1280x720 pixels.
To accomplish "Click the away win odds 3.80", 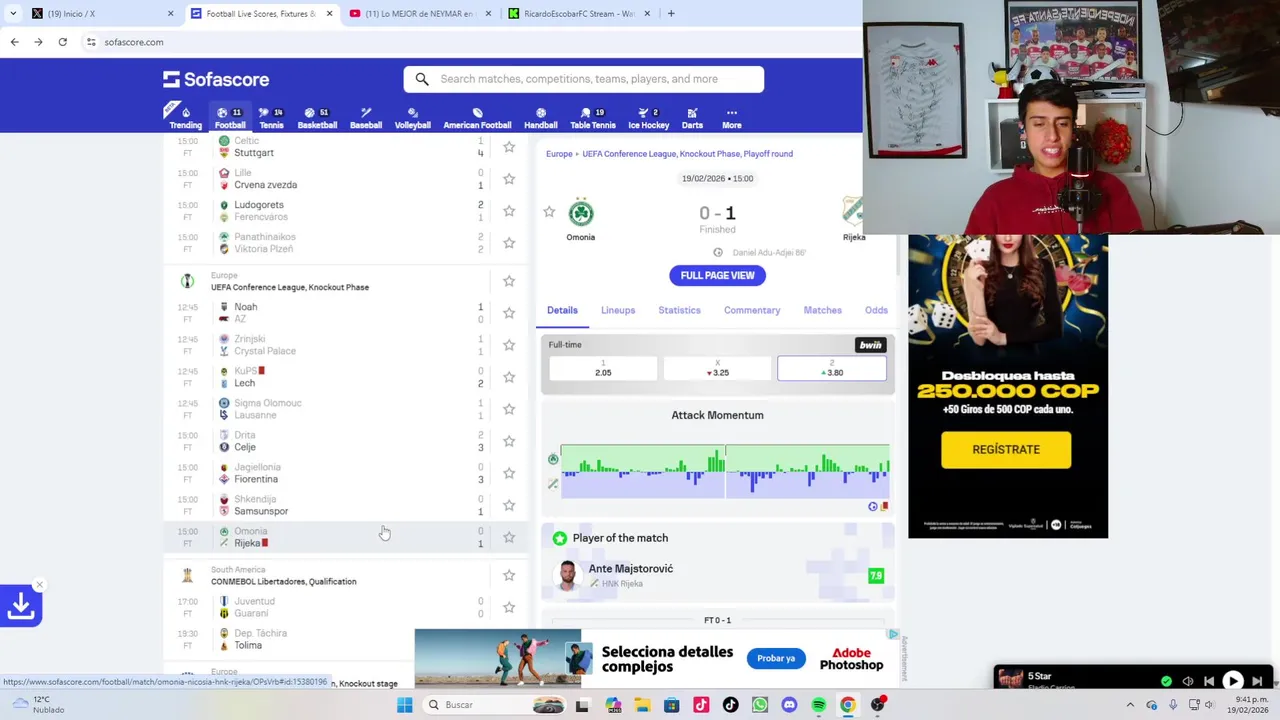I will coord(832,368).
